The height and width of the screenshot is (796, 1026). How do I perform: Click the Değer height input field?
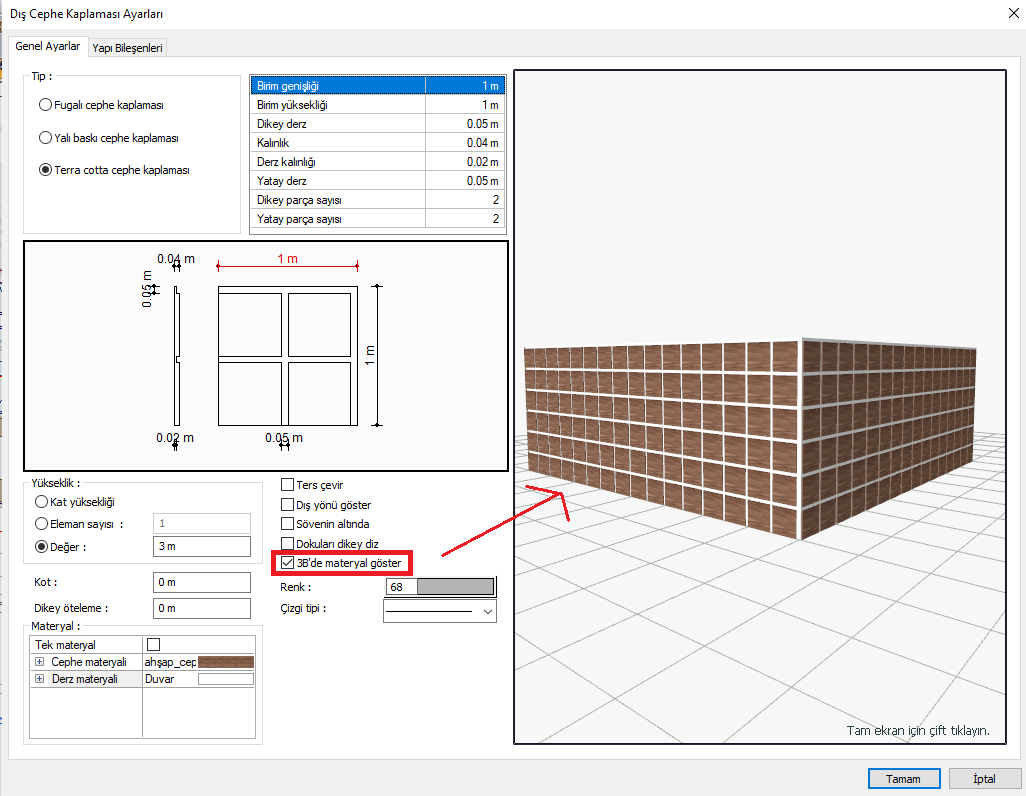[x=201, y=546]
